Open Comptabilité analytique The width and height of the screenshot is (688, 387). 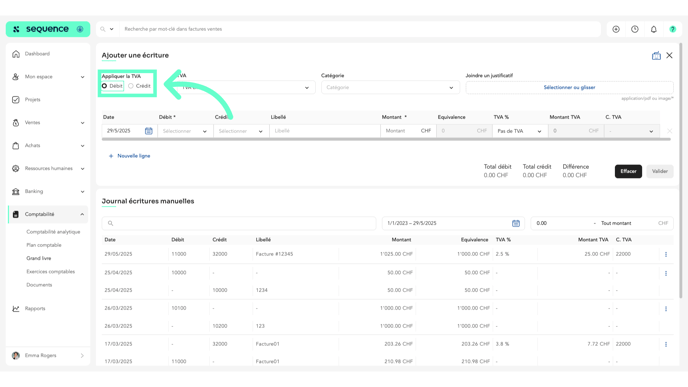coord(53,232)
